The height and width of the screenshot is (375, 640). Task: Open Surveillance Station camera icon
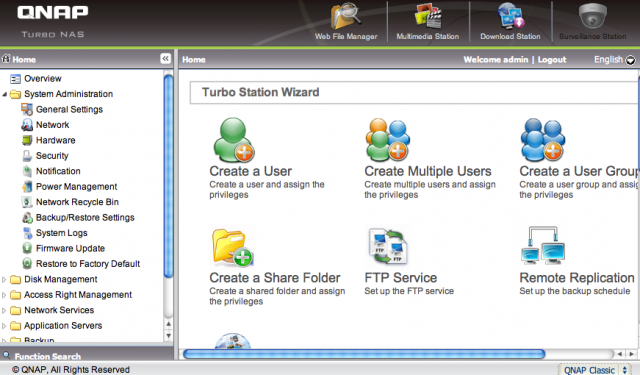(593, 16)
